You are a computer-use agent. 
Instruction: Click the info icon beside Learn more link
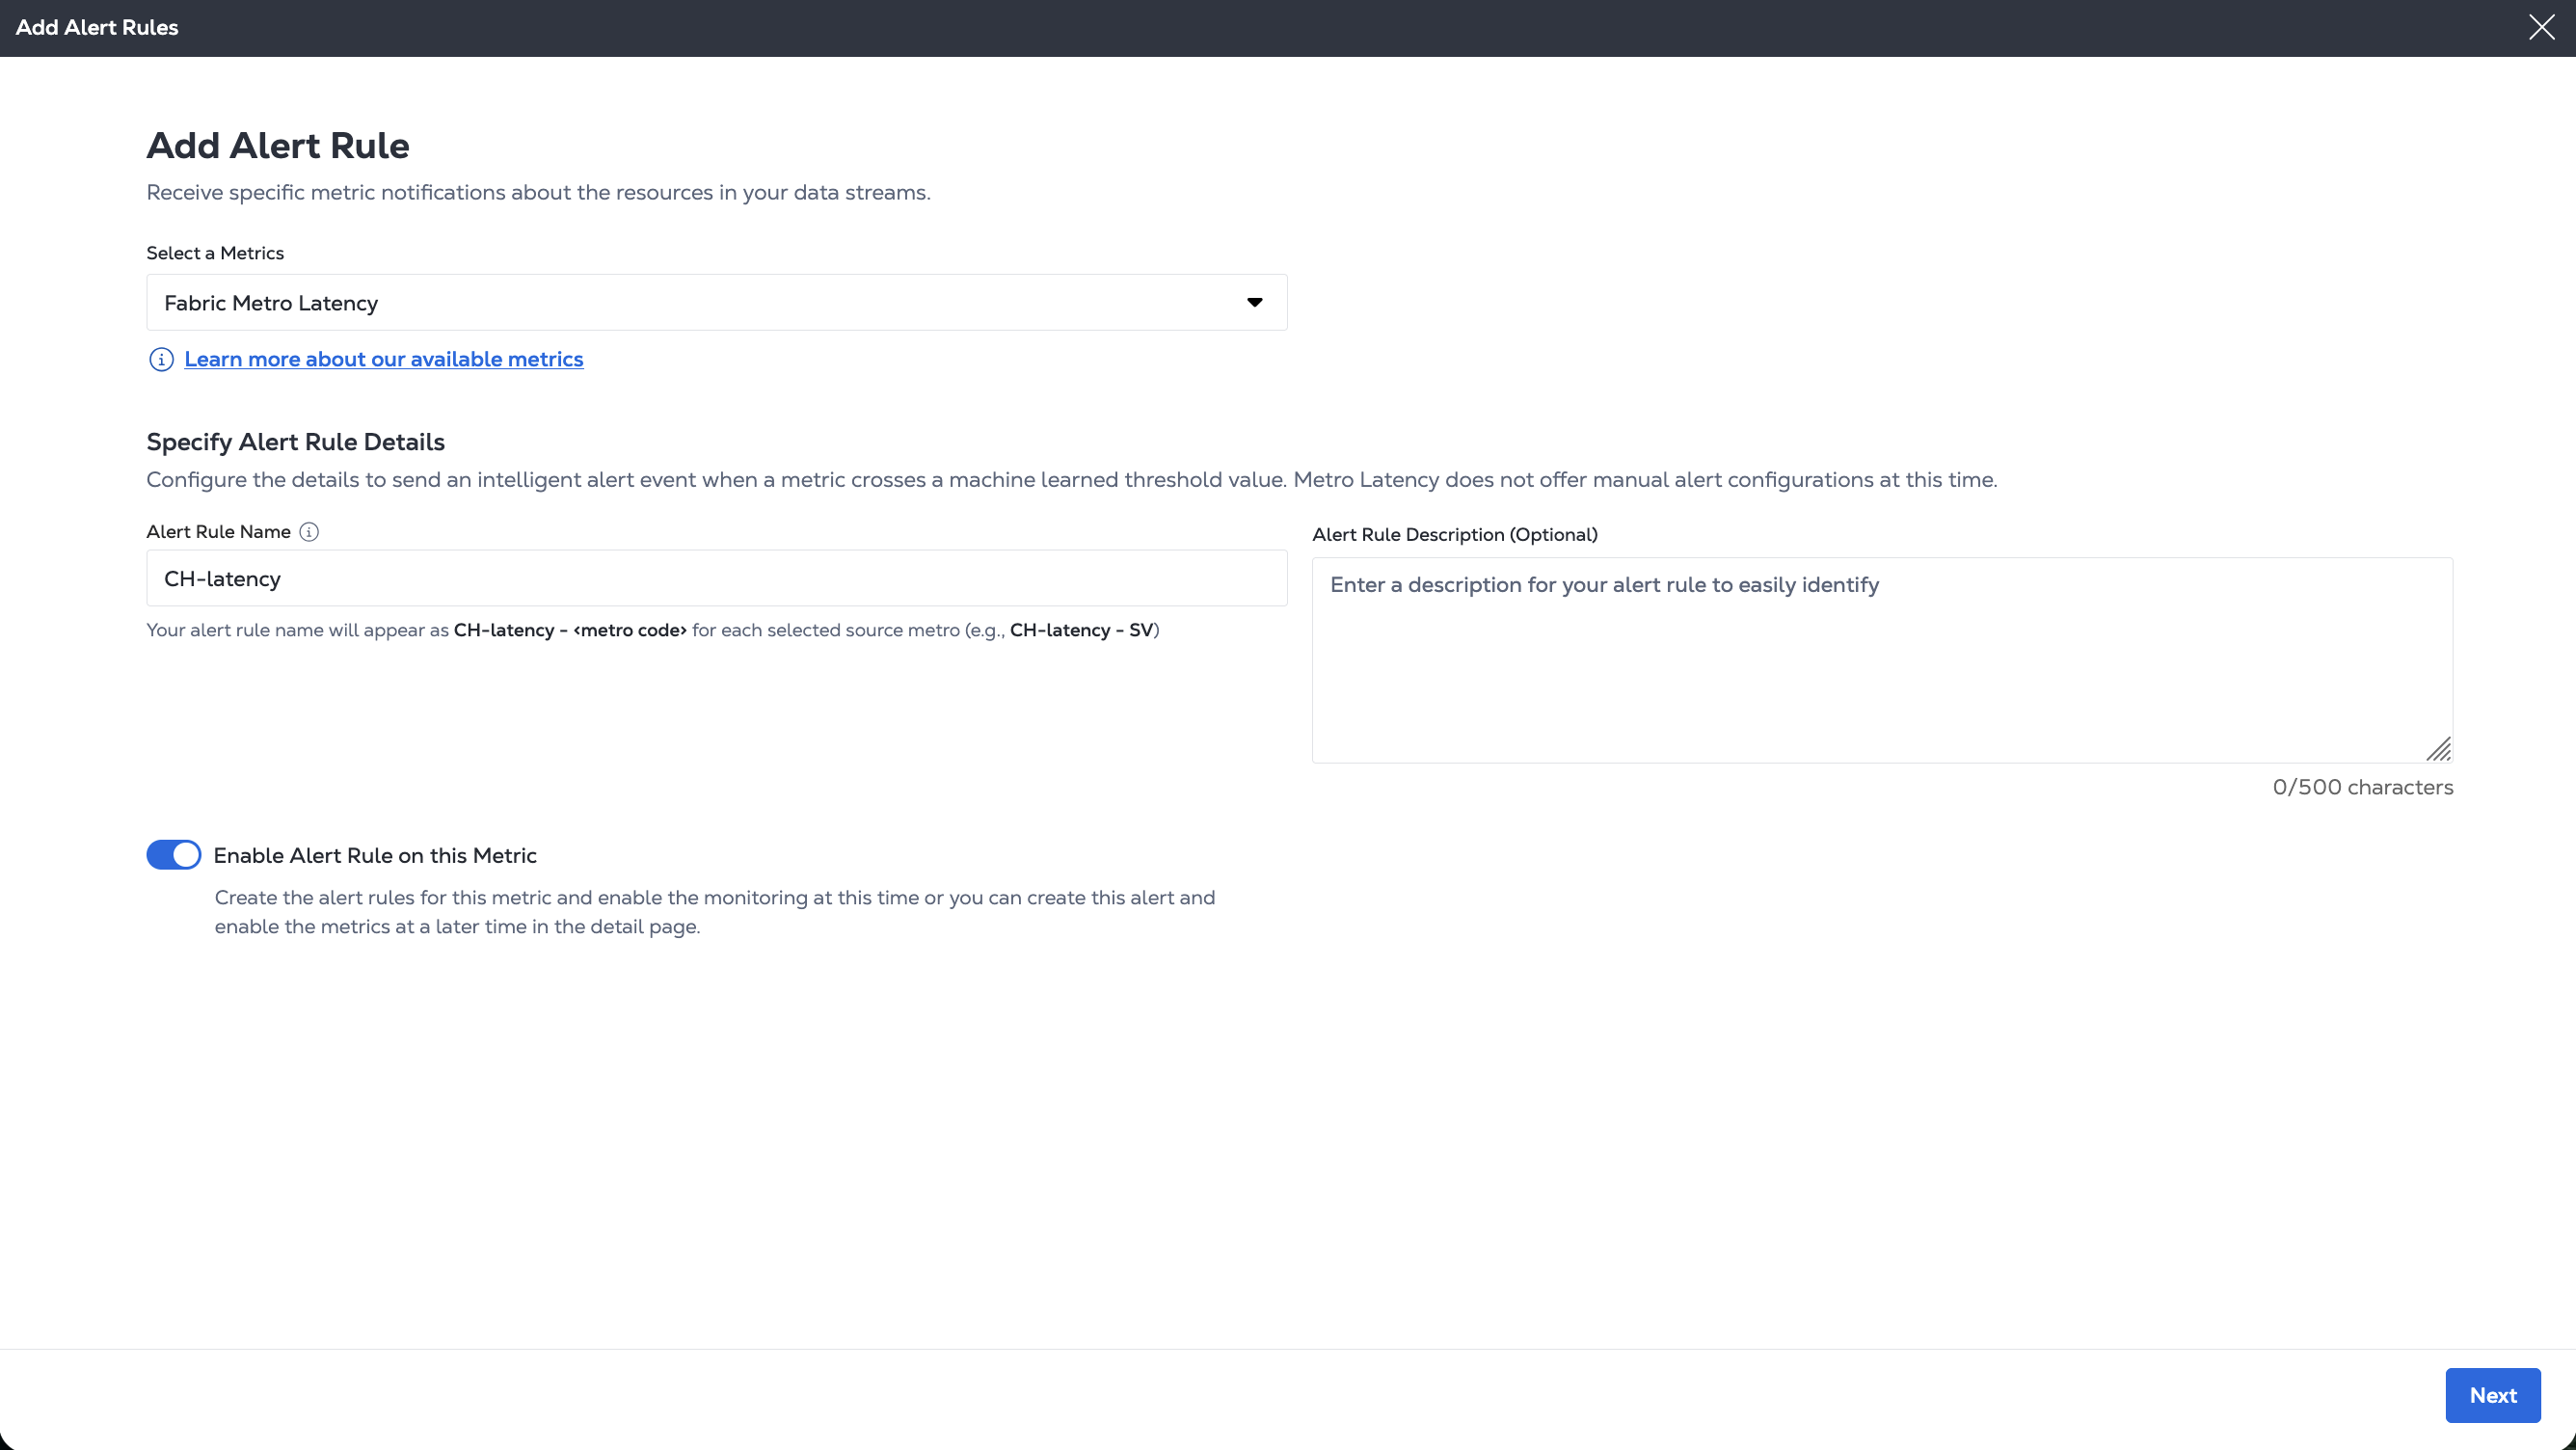(x=161, y=360)
